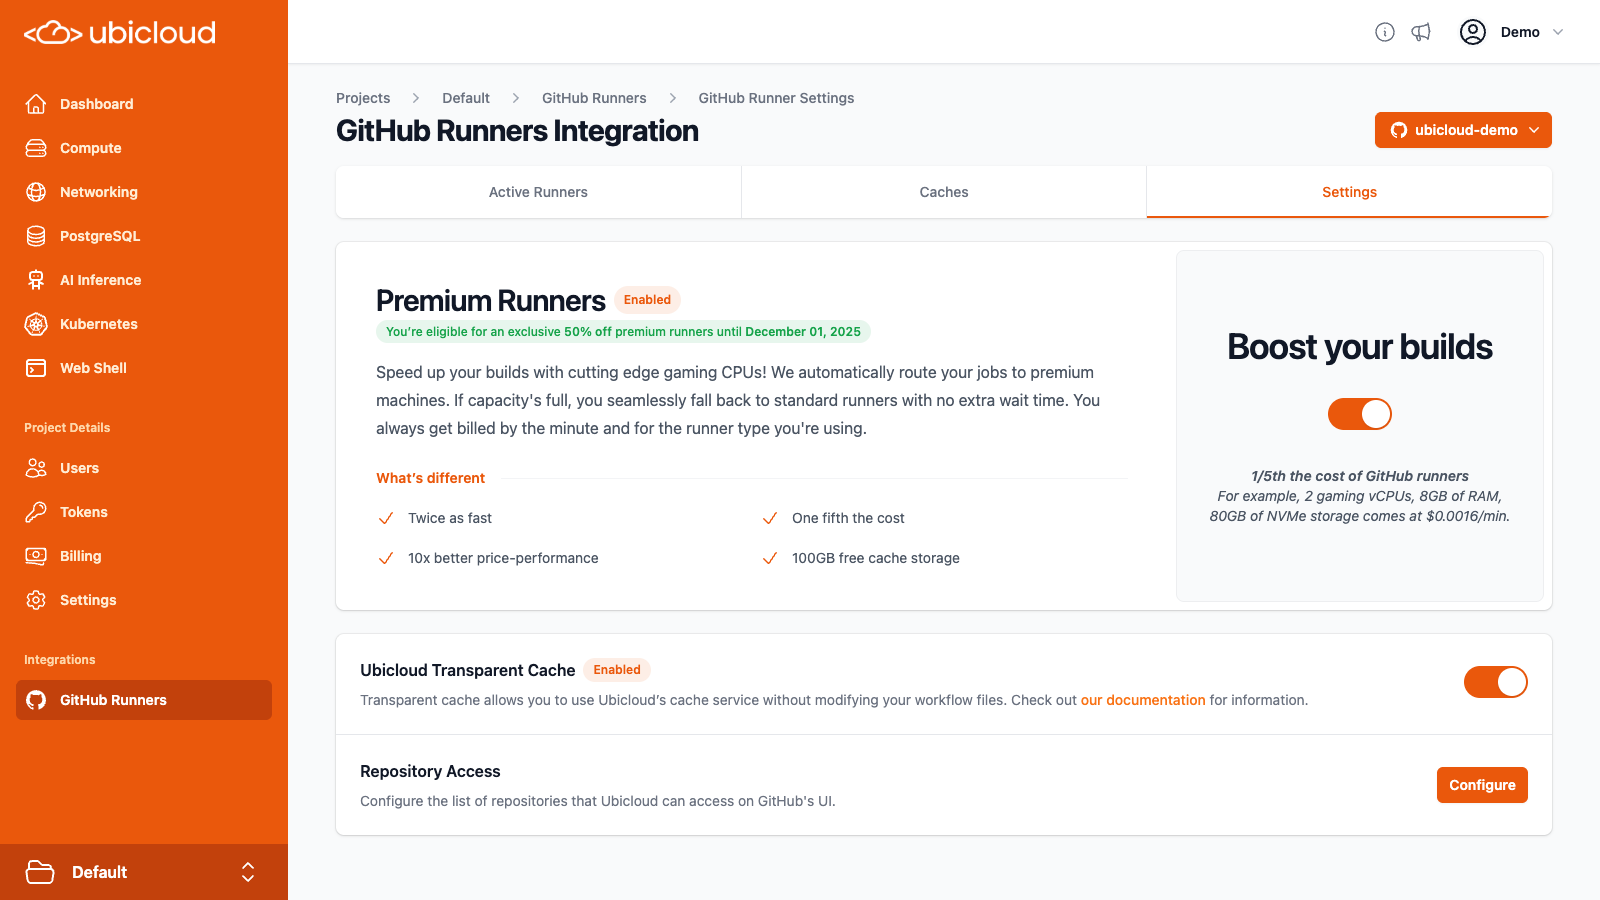
Task: Select the Networking sidebar icon
Action: pyautogui.click(x=36, y=192)
